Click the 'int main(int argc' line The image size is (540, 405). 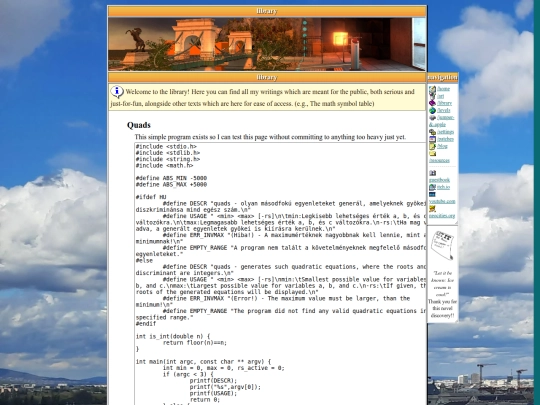click(x=203, y=362)
